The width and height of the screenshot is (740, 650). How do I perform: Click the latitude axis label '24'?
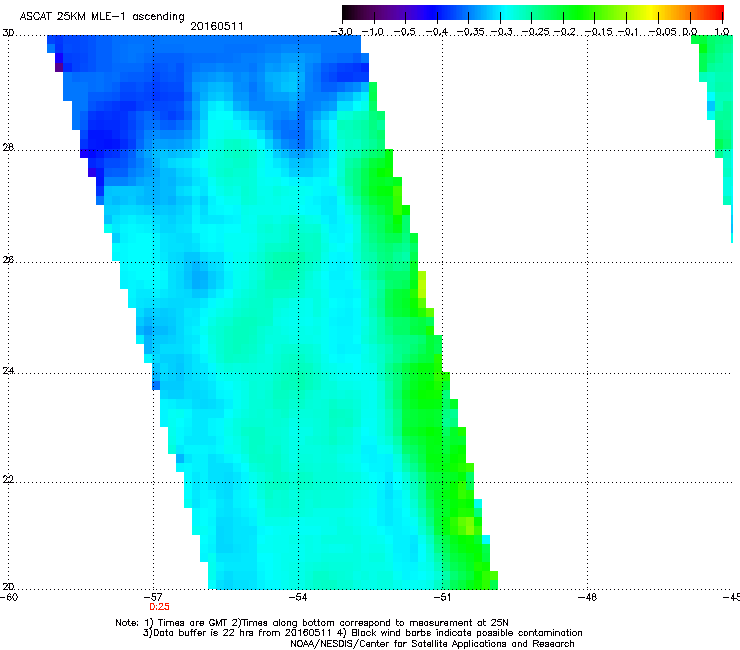[8, 371]
